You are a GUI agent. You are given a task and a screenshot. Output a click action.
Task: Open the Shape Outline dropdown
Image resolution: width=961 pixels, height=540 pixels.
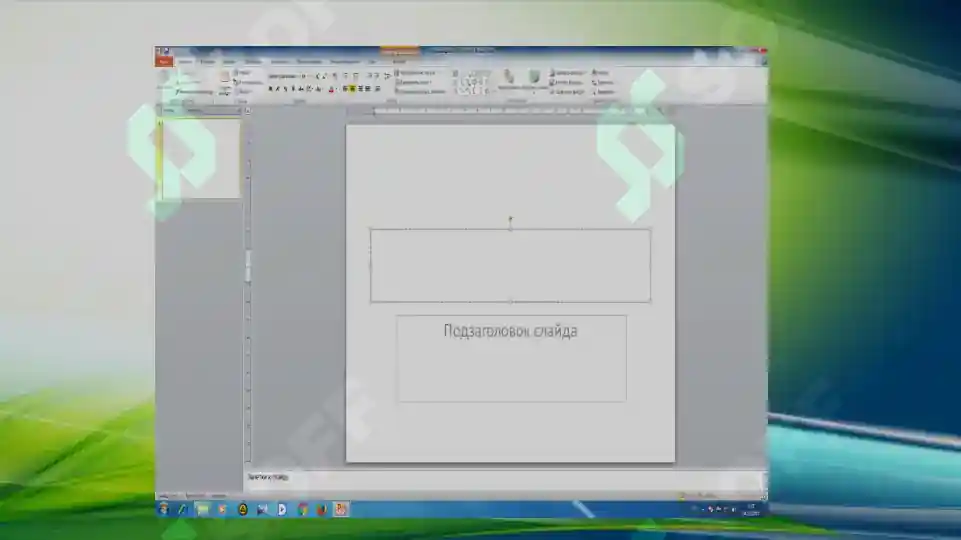pos(566,82)
